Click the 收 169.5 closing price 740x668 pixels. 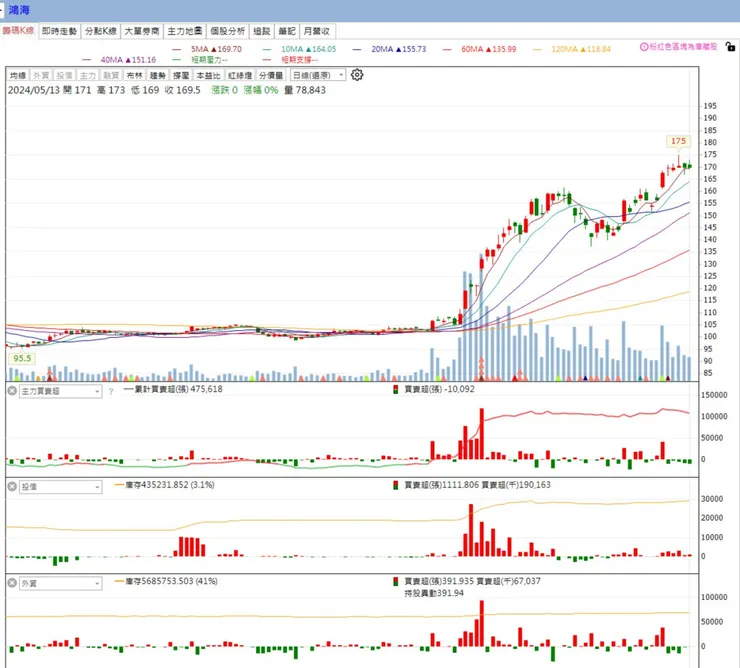pos(182,90)
